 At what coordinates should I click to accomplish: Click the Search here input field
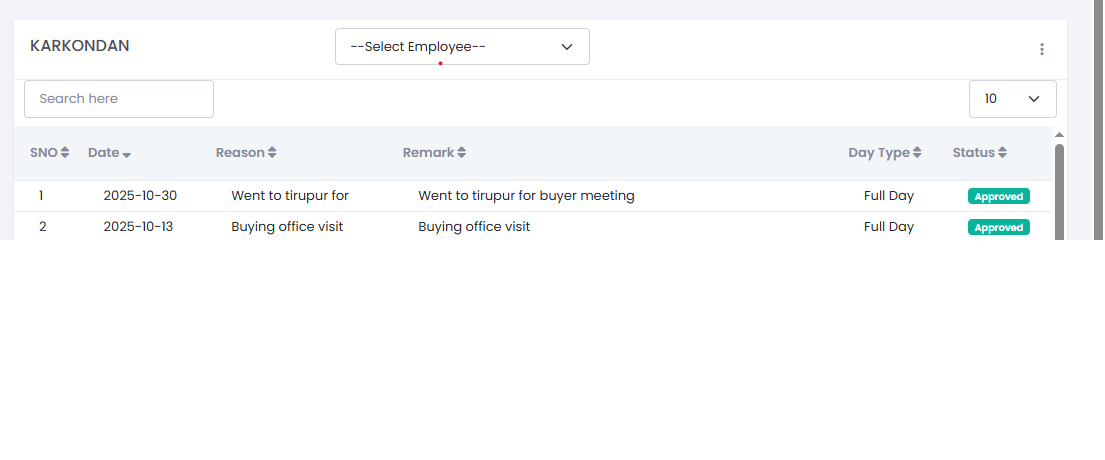(119, 99)
